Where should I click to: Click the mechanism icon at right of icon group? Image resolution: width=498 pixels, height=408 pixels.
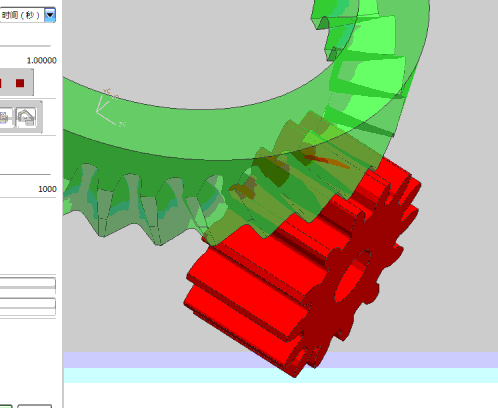(x=26, y=118)
